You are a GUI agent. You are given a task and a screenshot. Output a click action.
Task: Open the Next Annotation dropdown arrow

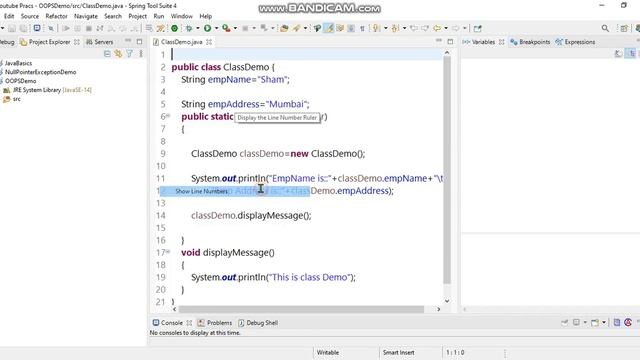pos(386,28)
